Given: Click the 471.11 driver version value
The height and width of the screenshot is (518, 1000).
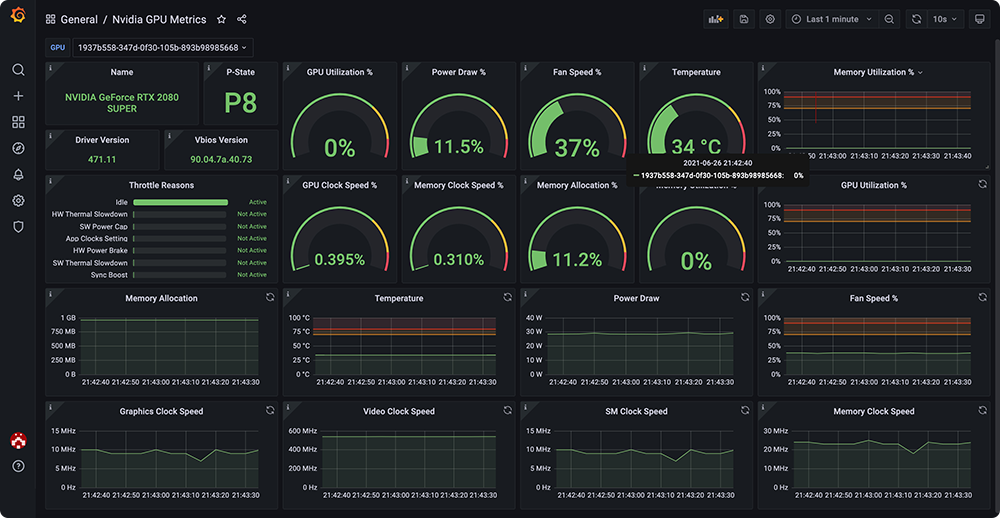Looking at the screenshot, I should (102, 159).
